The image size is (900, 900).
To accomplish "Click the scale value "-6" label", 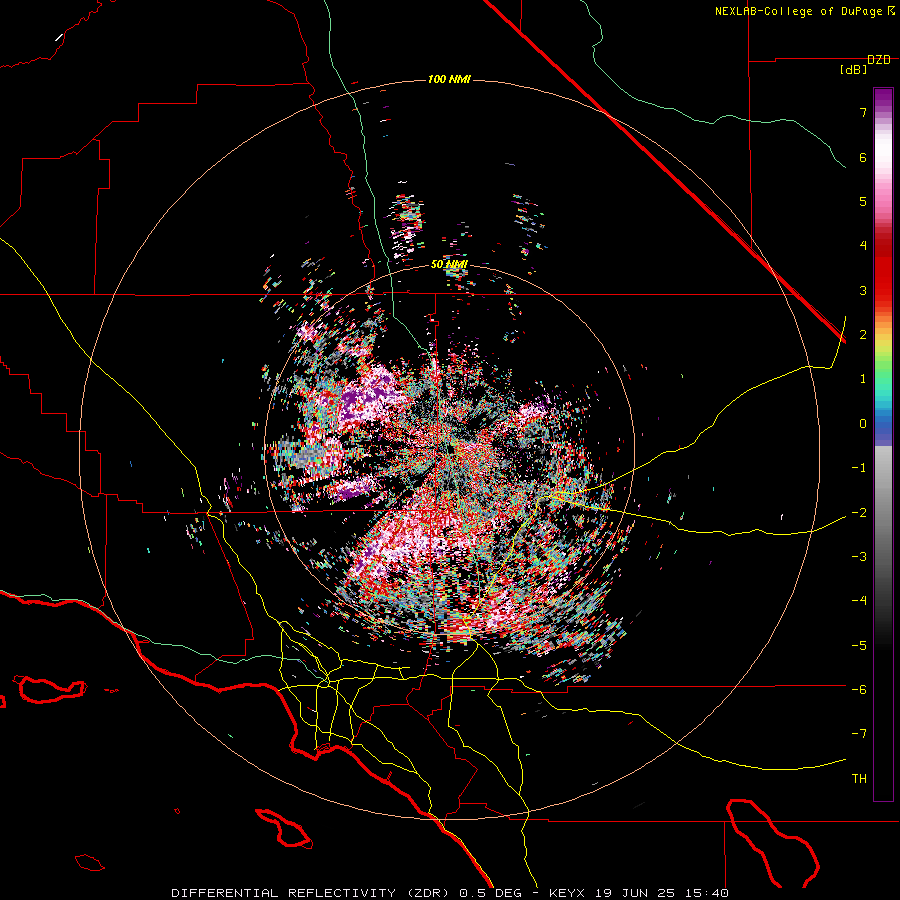I will (859, 690).
